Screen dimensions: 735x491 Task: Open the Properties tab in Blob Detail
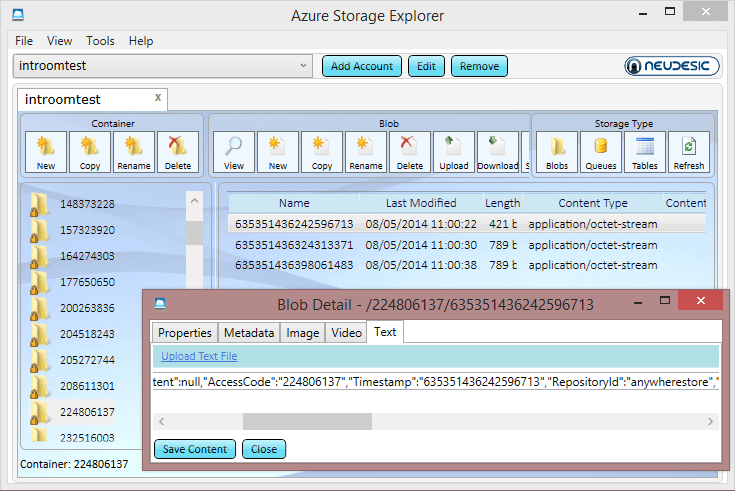tap(185, 333)
